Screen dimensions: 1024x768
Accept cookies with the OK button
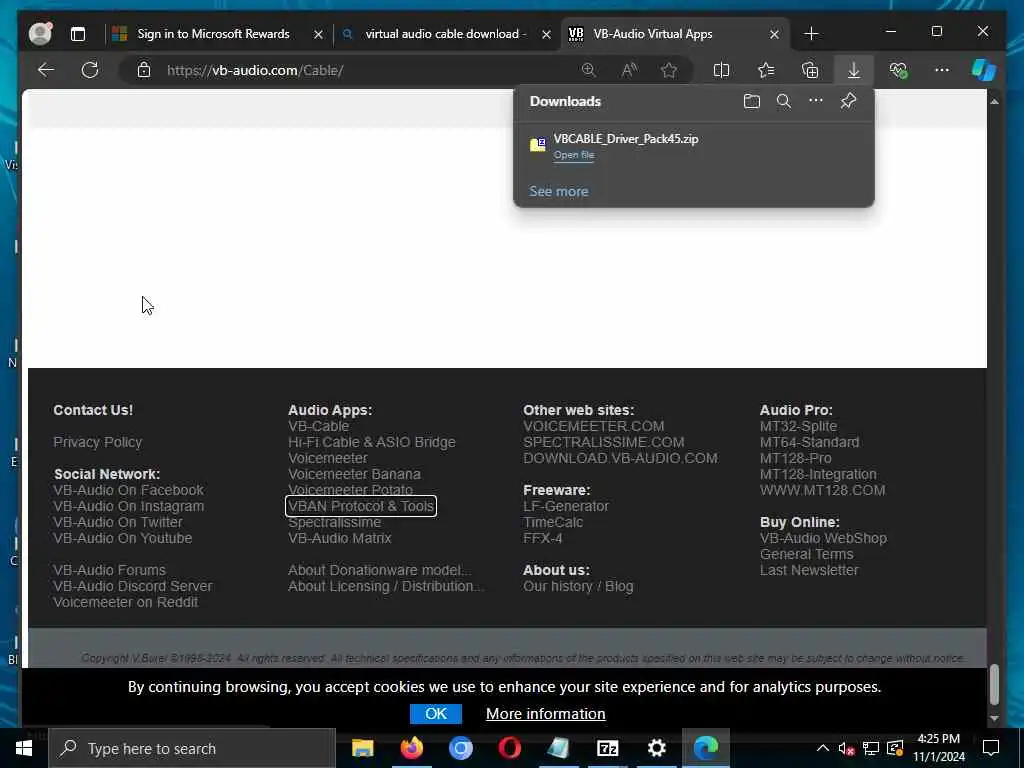(x=436, y=714)
